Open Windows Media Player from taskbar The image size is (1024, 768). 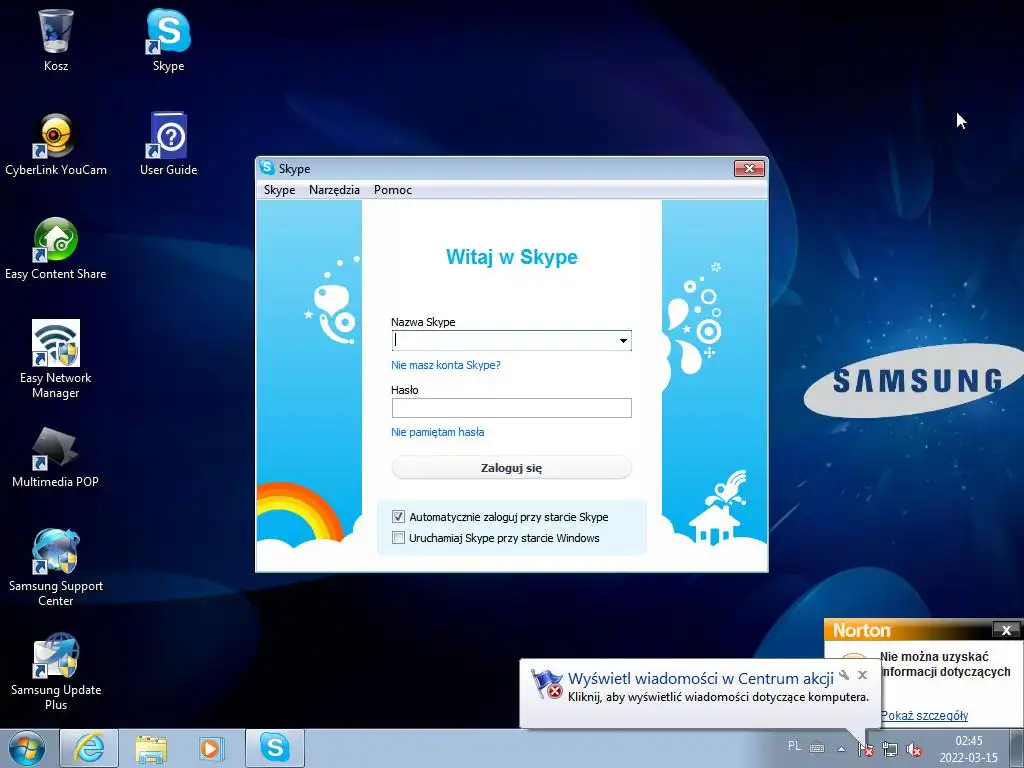tap(212, 748)
